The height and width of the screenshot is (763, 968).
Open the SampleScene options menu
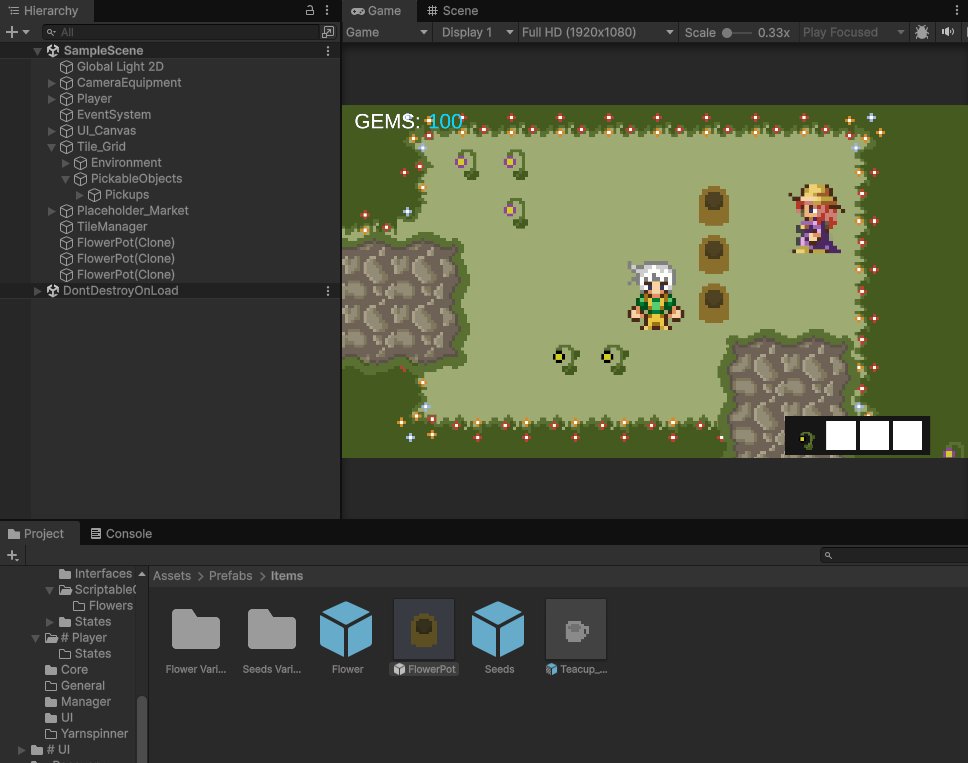click(328, 51)
